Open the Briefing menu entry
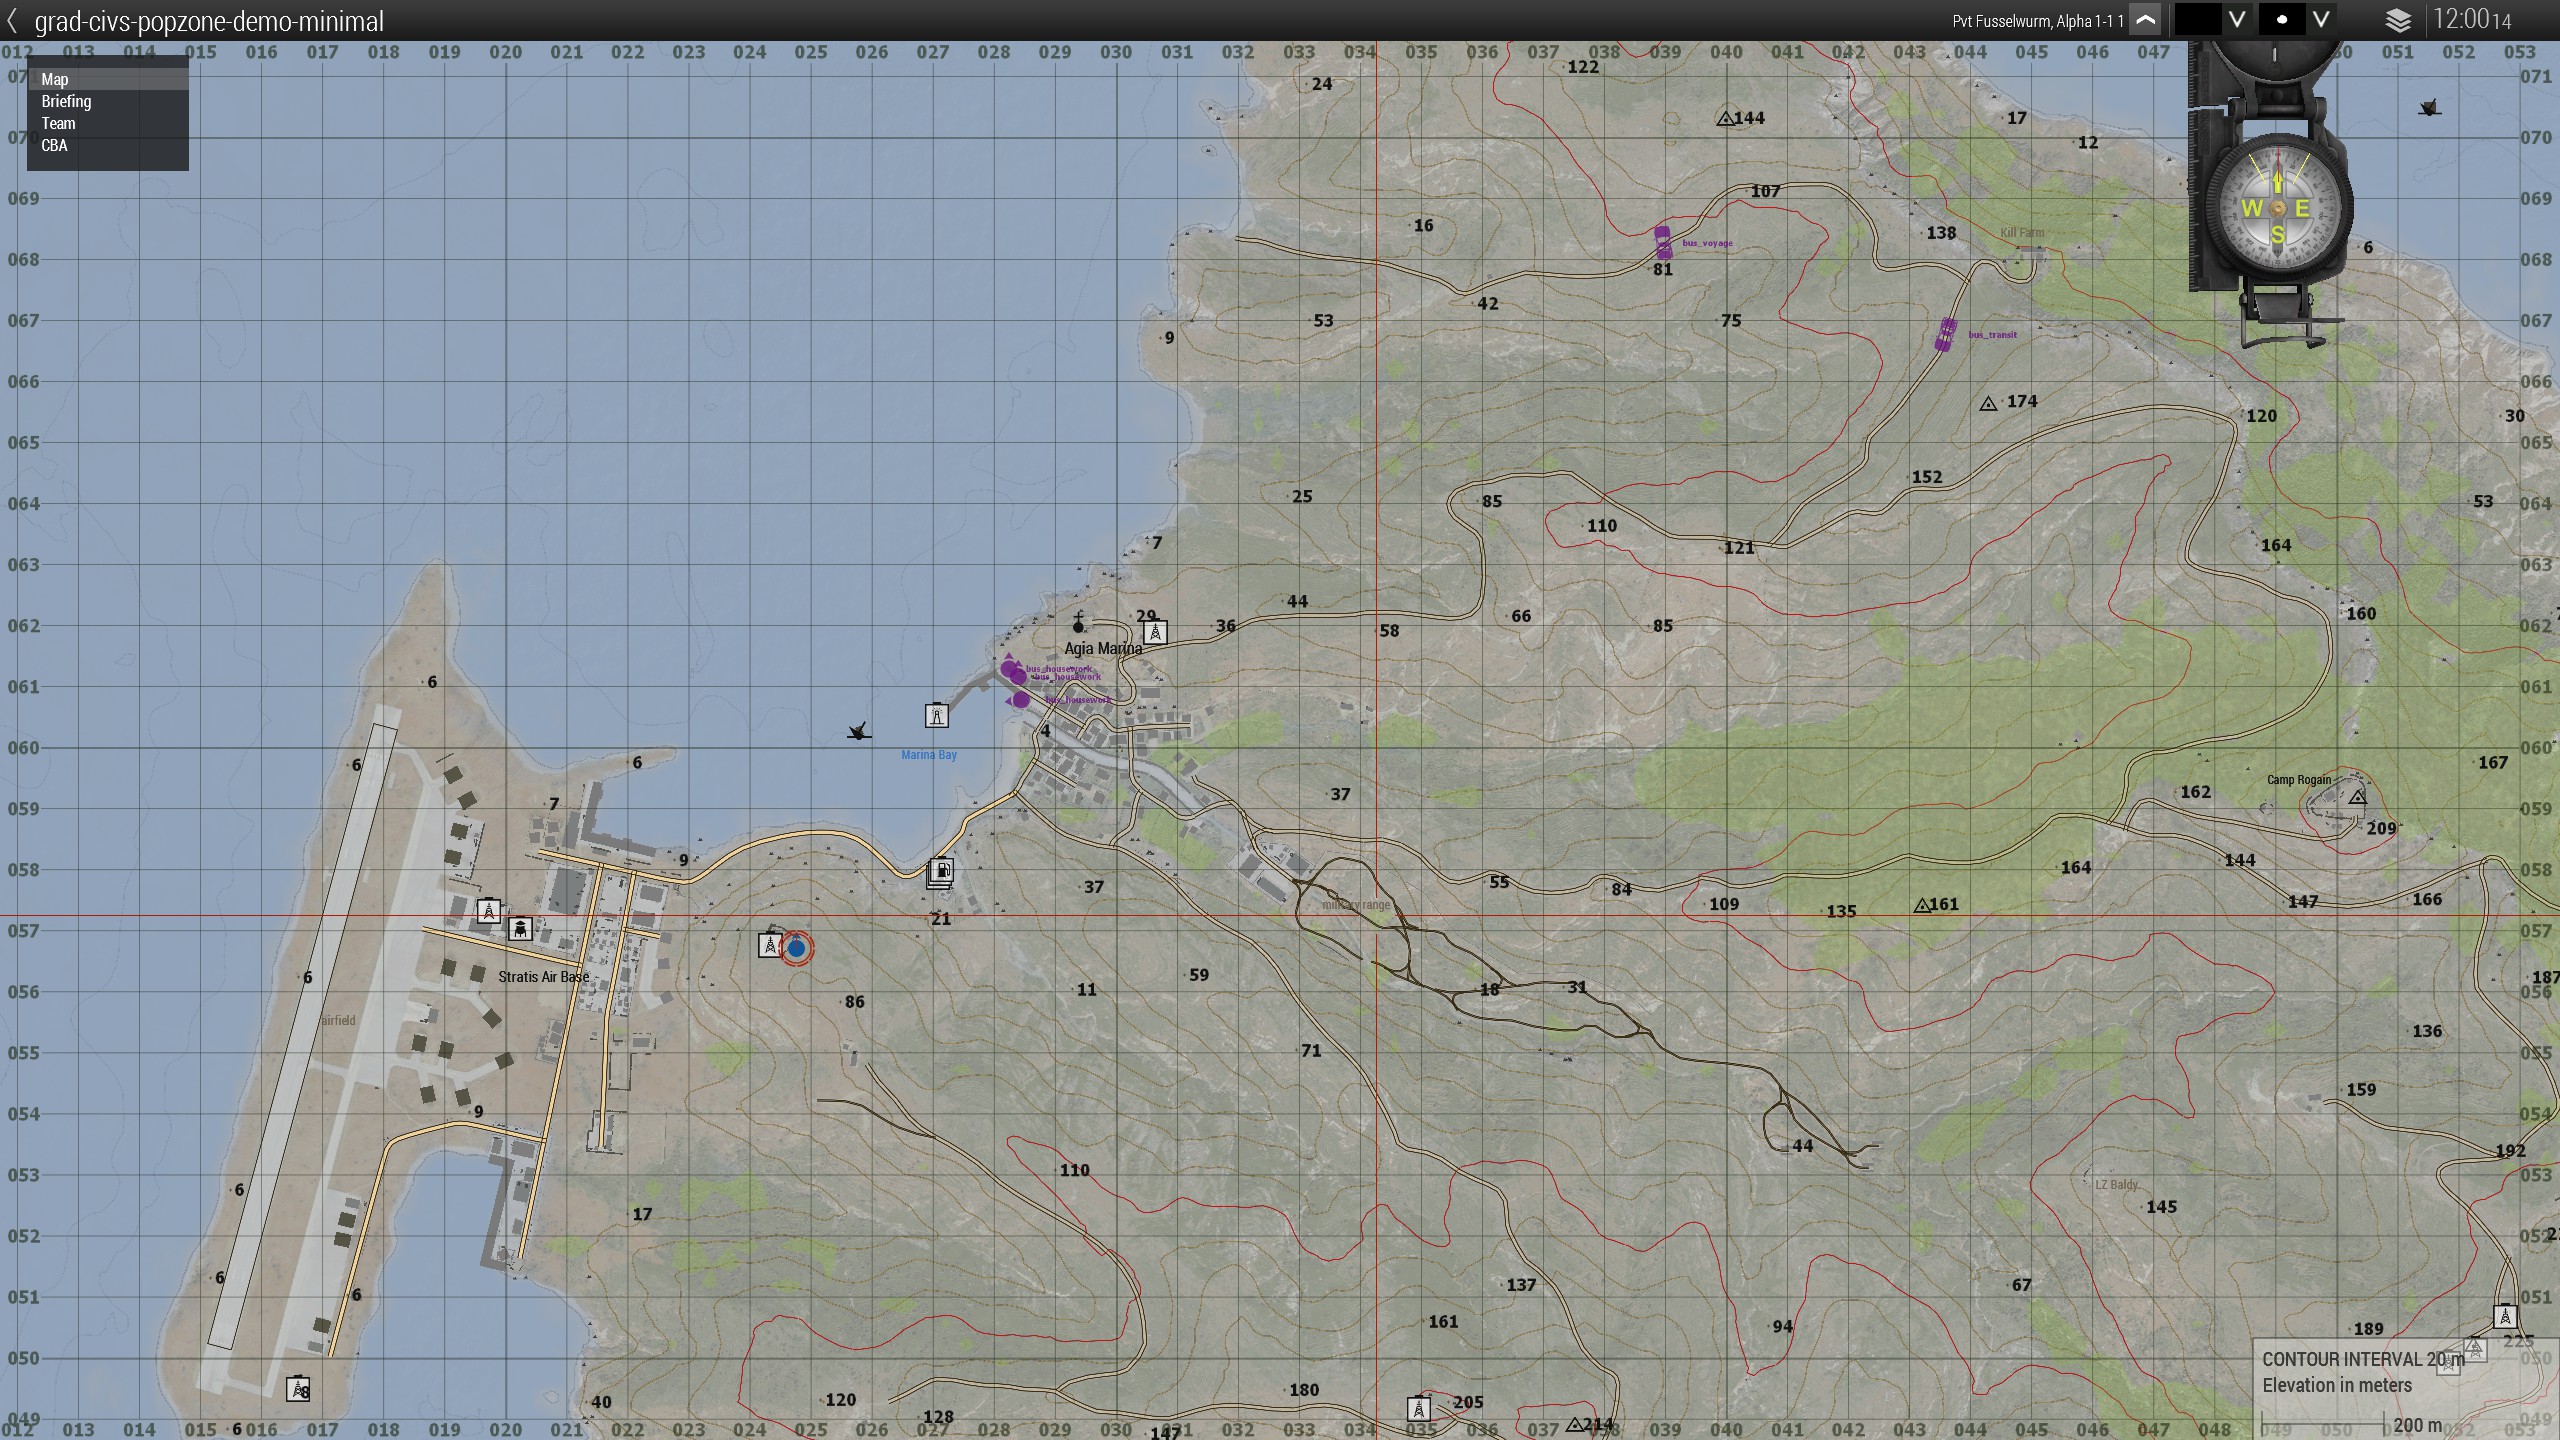Viewport: 2560px width, 1440px height. (x=66, y=101)
